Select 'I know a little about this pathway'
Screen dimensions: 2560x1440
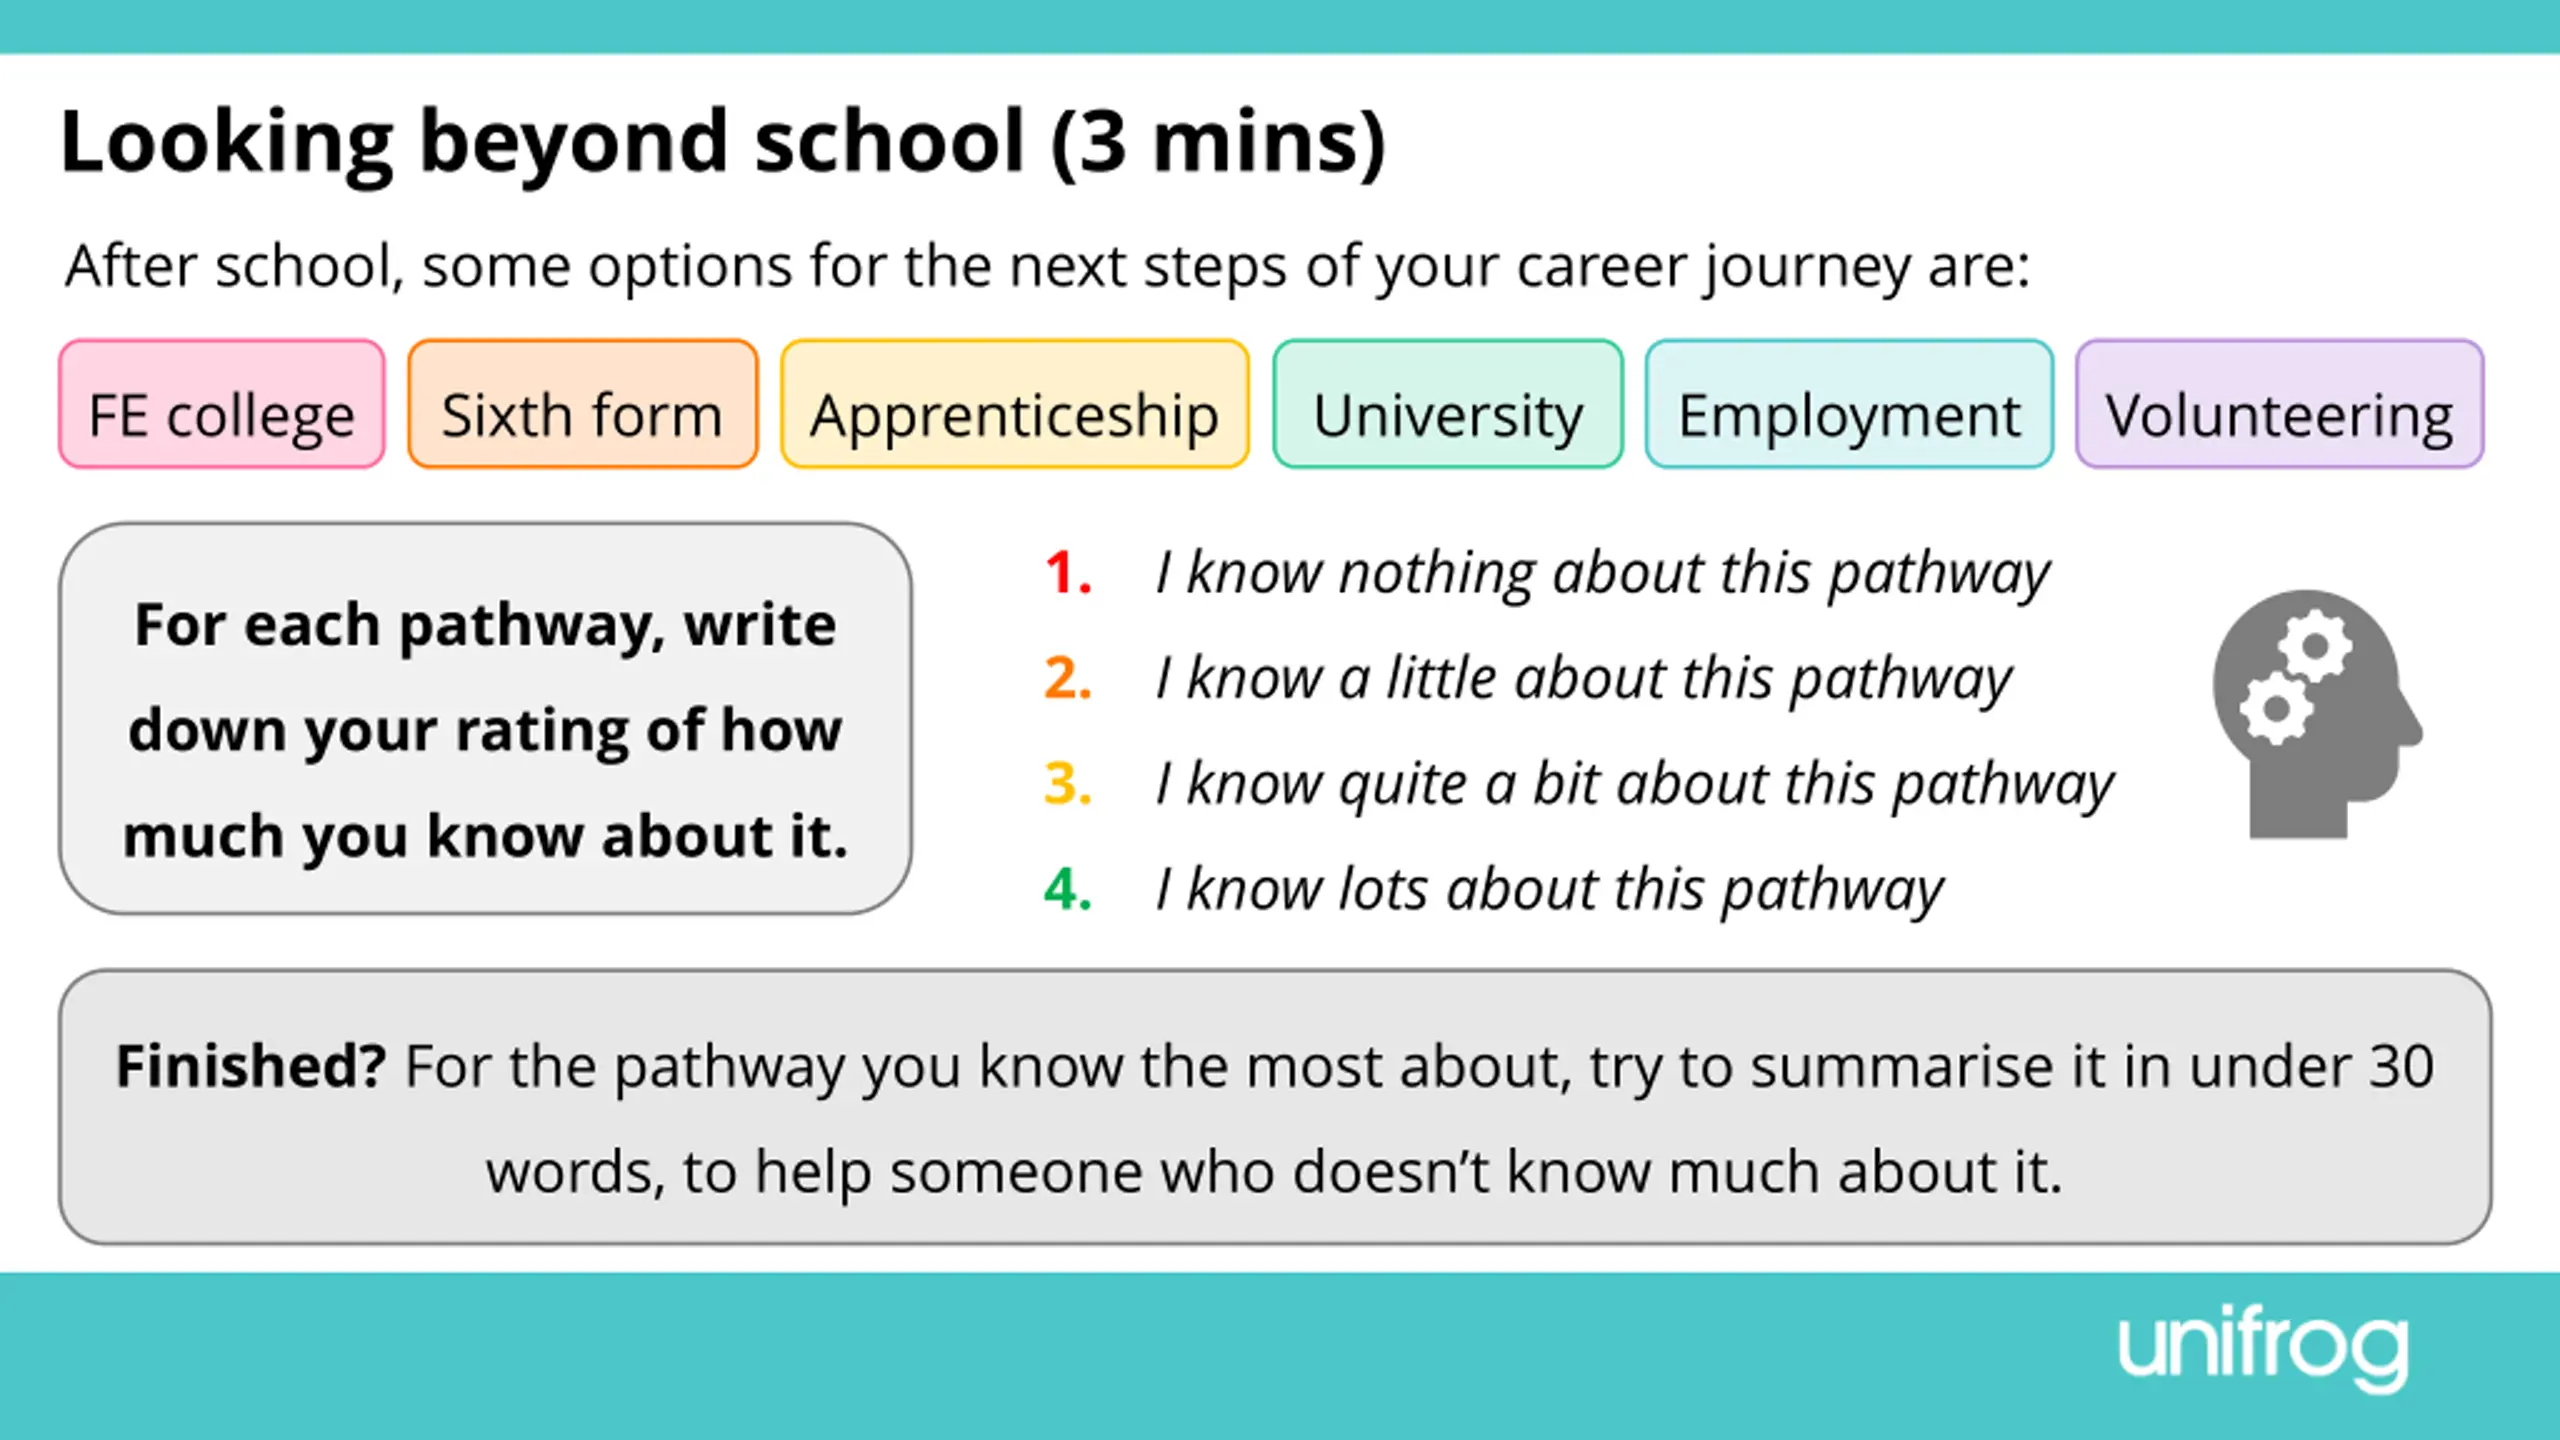(x=1583, y=680)
